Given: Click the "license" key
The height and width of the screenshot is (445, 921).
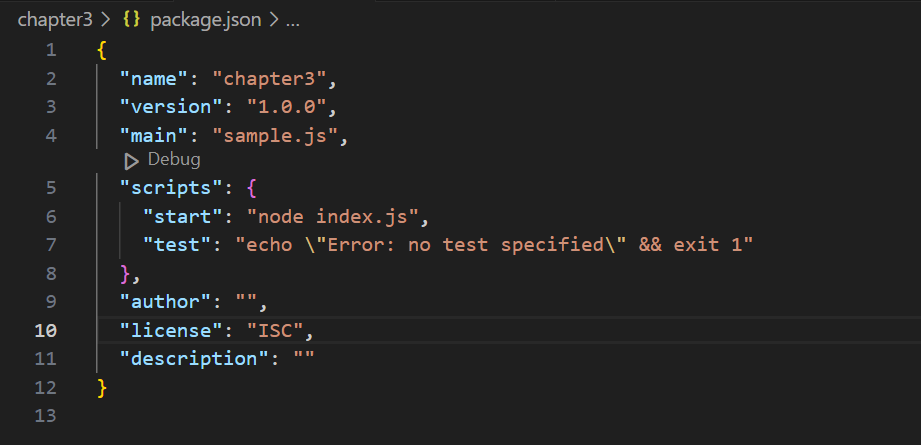Looking at the screenshot, I should pos(172,331).
